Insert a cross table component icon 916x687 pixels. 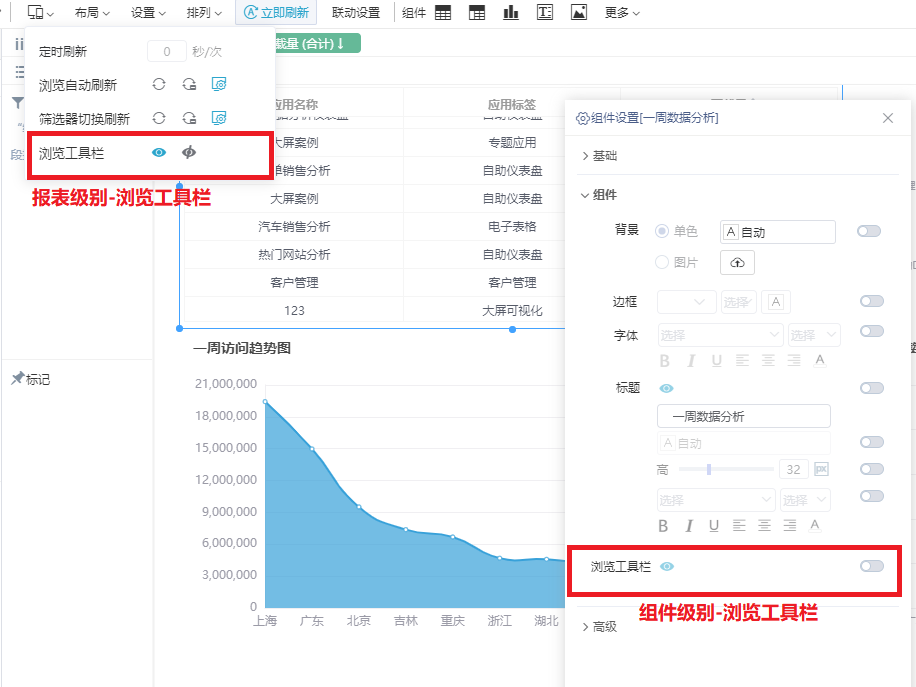(x=477, y=12)
